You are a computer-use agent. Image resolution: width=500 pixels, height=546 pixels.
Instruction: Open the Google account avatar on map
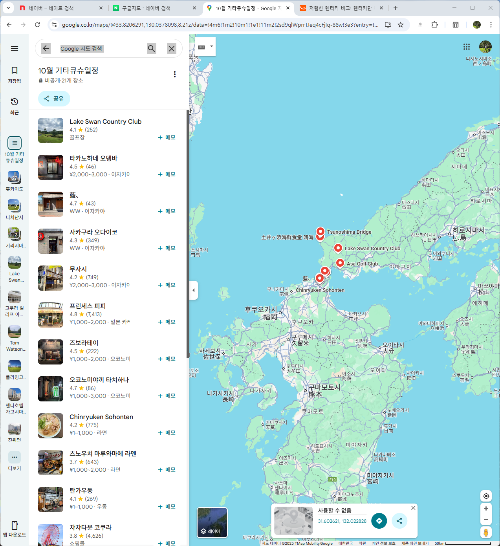[x=485, y=47]
